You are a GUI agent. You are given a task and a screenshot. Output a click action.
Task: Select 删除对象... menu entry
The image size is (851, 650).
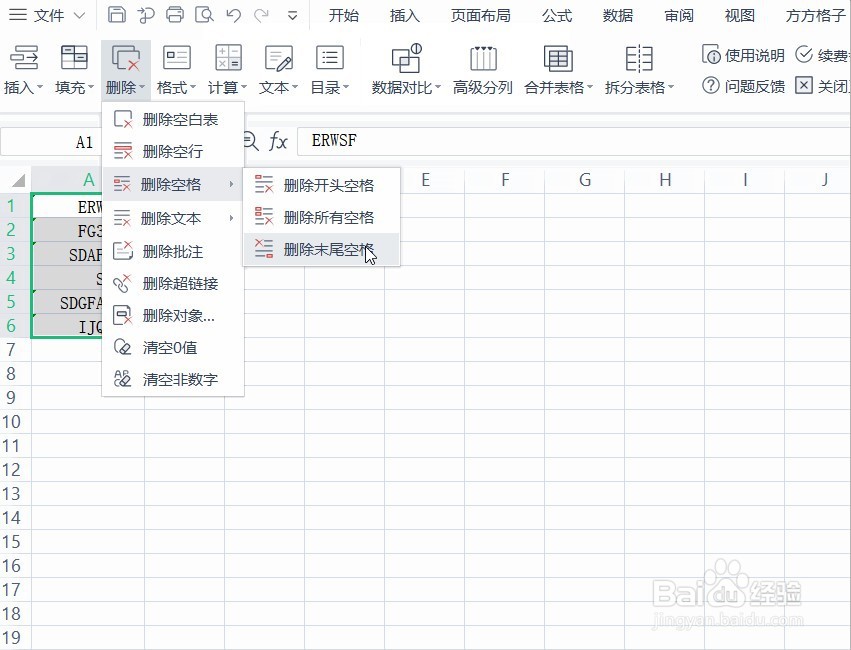click(x=173, y=315)
